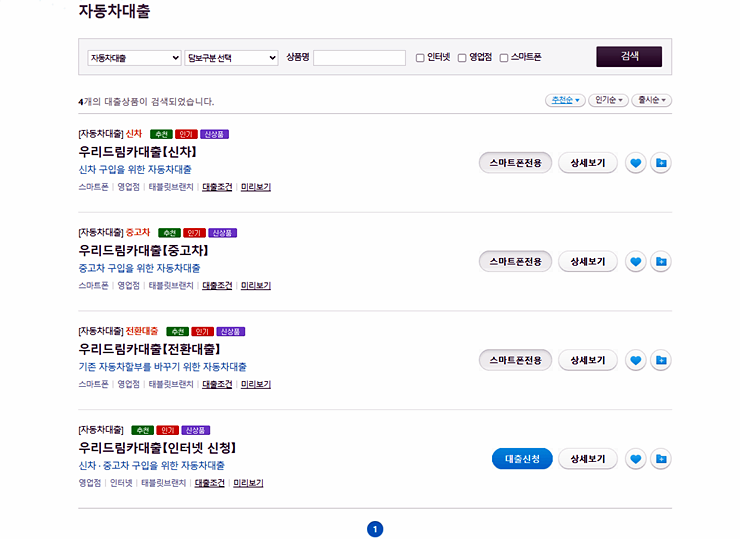Click folder icon for 우리드림카대출[인터넷 신청]
The image size is (740, 539).
pos(661,459)
